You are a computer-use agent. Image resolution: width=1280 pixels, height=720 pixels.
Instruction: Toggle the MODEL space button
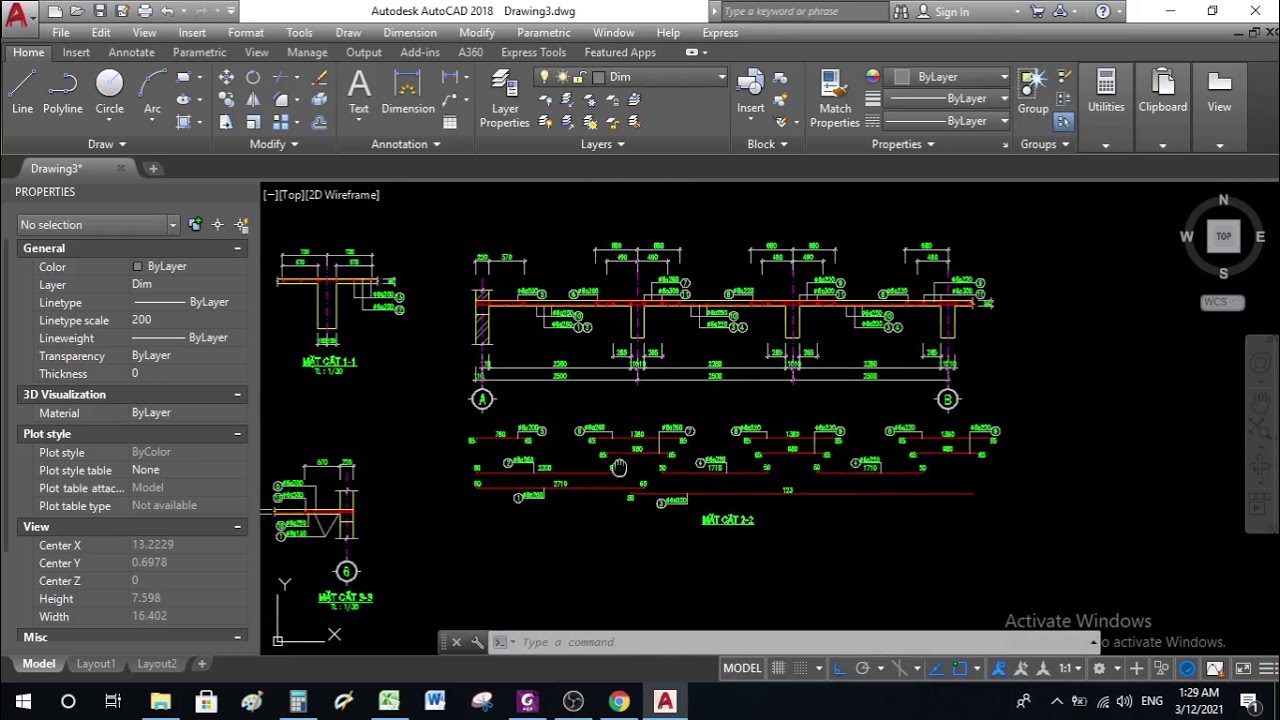pyautogui.click(x=742, y=668)
